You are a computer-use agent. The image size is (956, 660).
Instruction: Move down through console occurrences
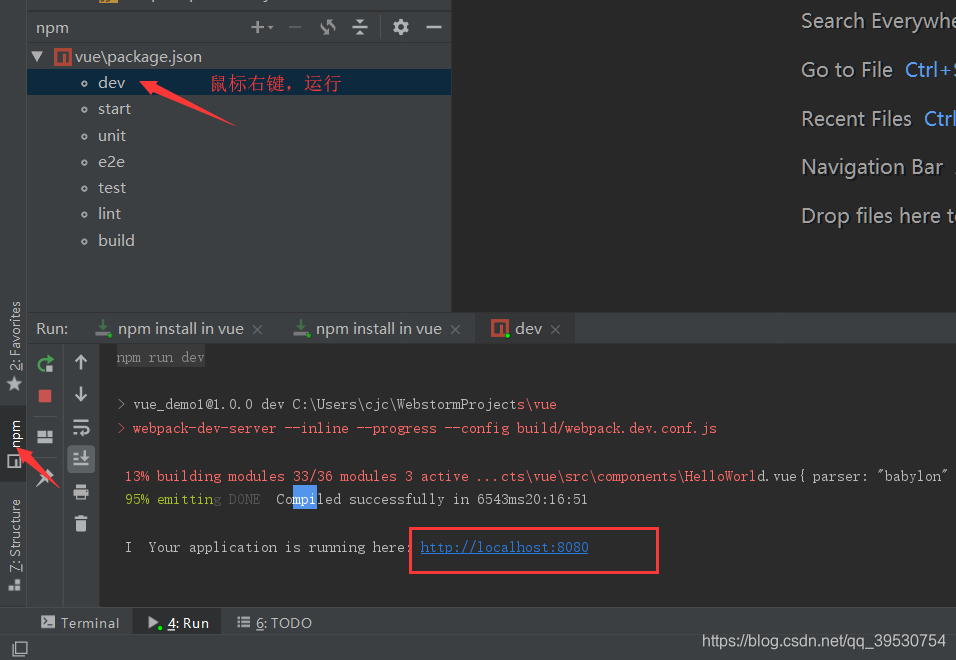(x=81, y=394)
